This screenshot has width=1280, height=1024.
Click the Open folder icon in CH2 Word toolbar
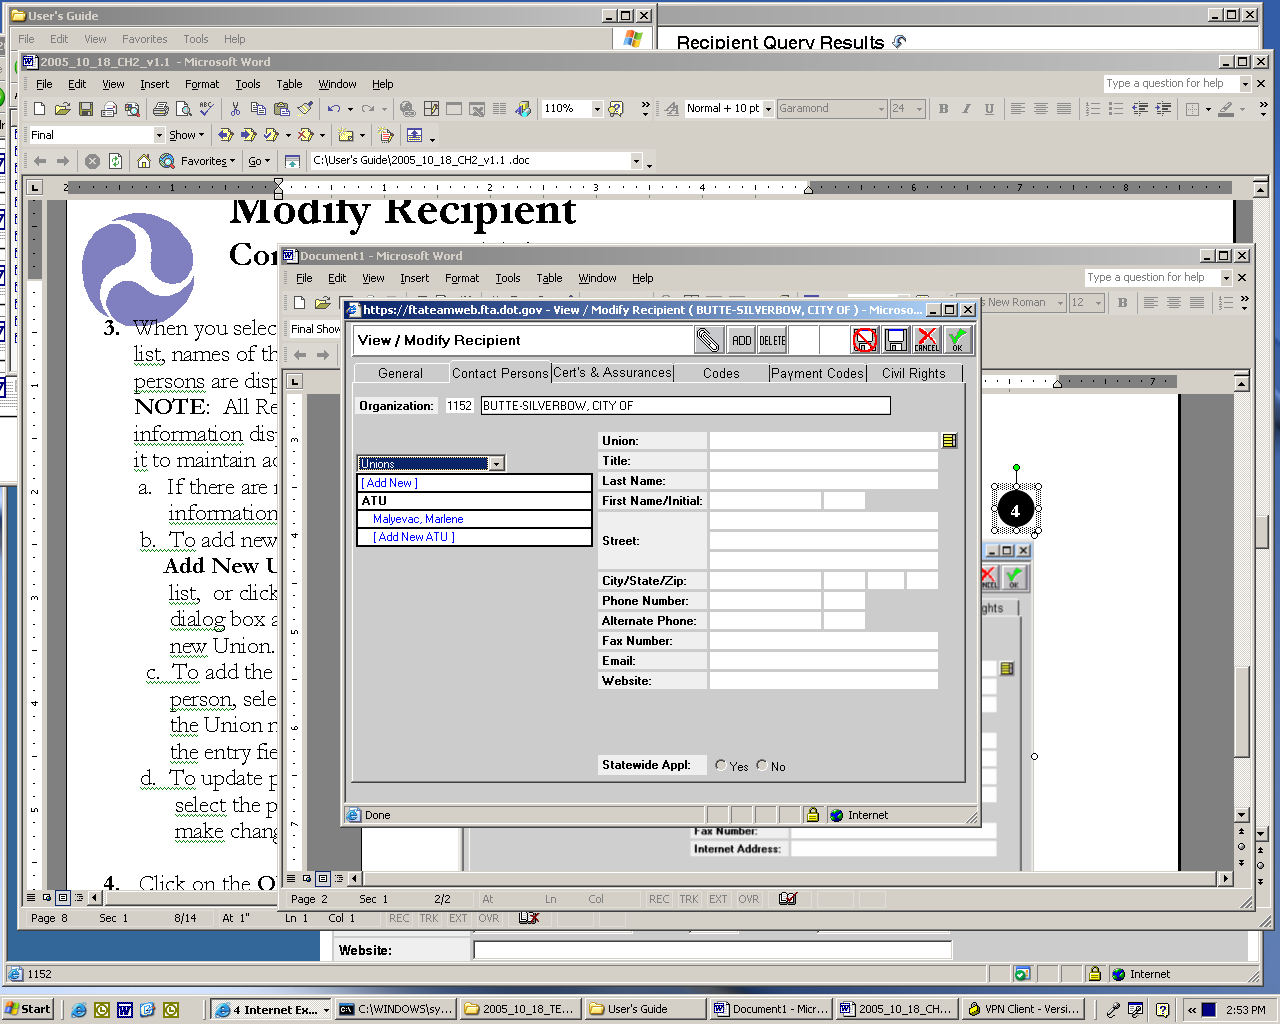click(x=62, y=108)
